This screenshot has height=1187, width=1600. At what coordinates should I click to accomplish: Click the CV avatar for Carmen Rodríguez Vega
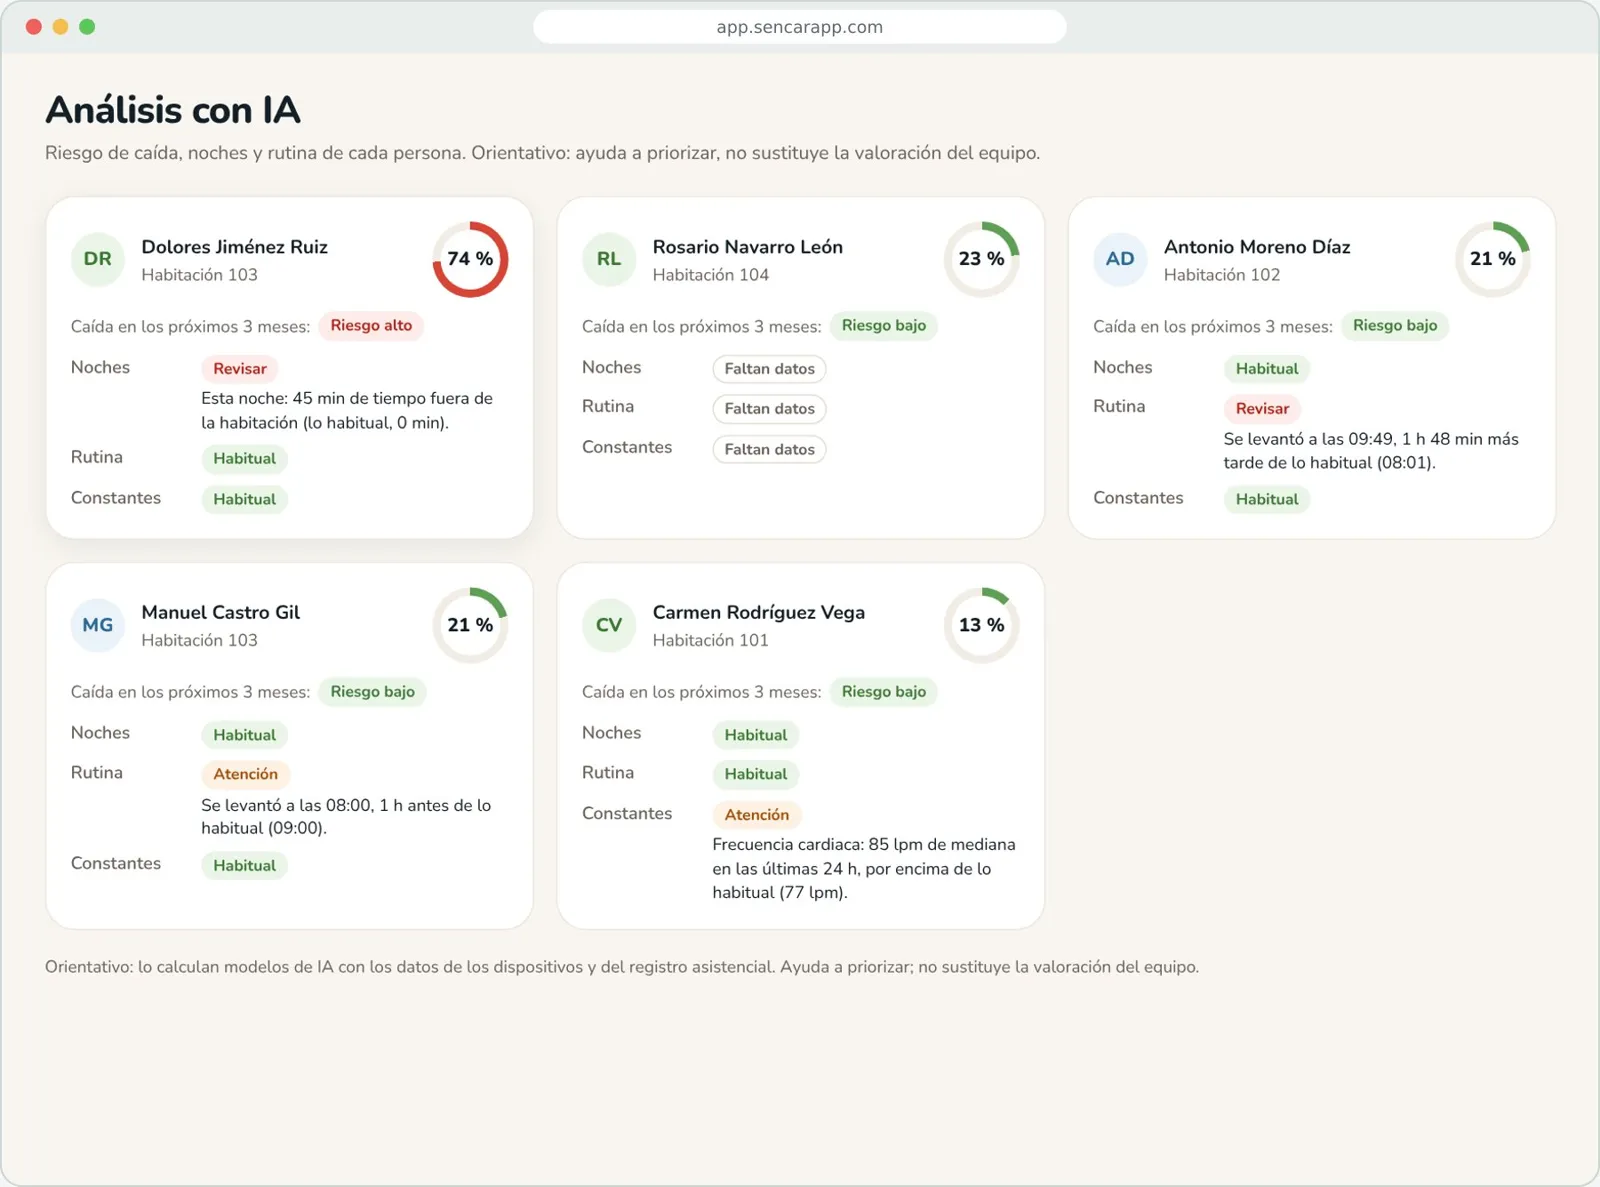pyautogui.click(x=609, y=625)
